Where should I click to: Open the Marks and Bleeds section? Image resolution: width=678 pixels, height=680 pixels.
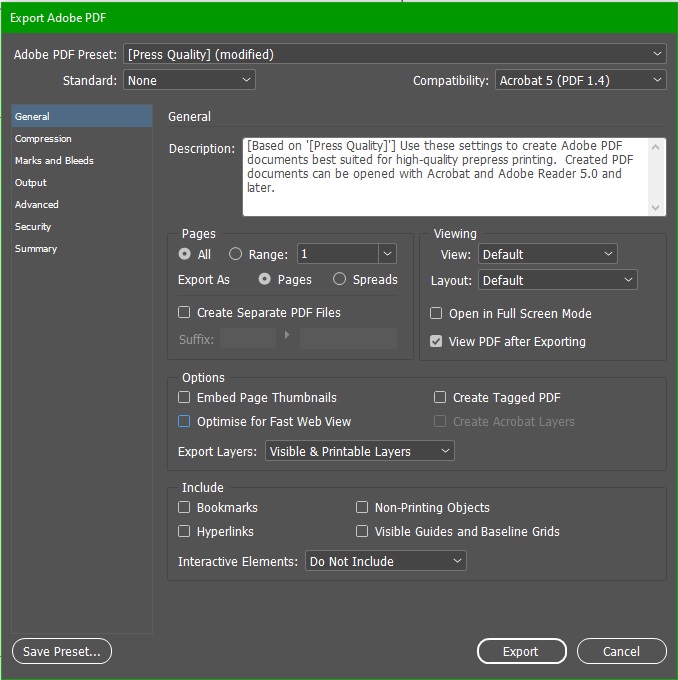(x=82, y=160)
